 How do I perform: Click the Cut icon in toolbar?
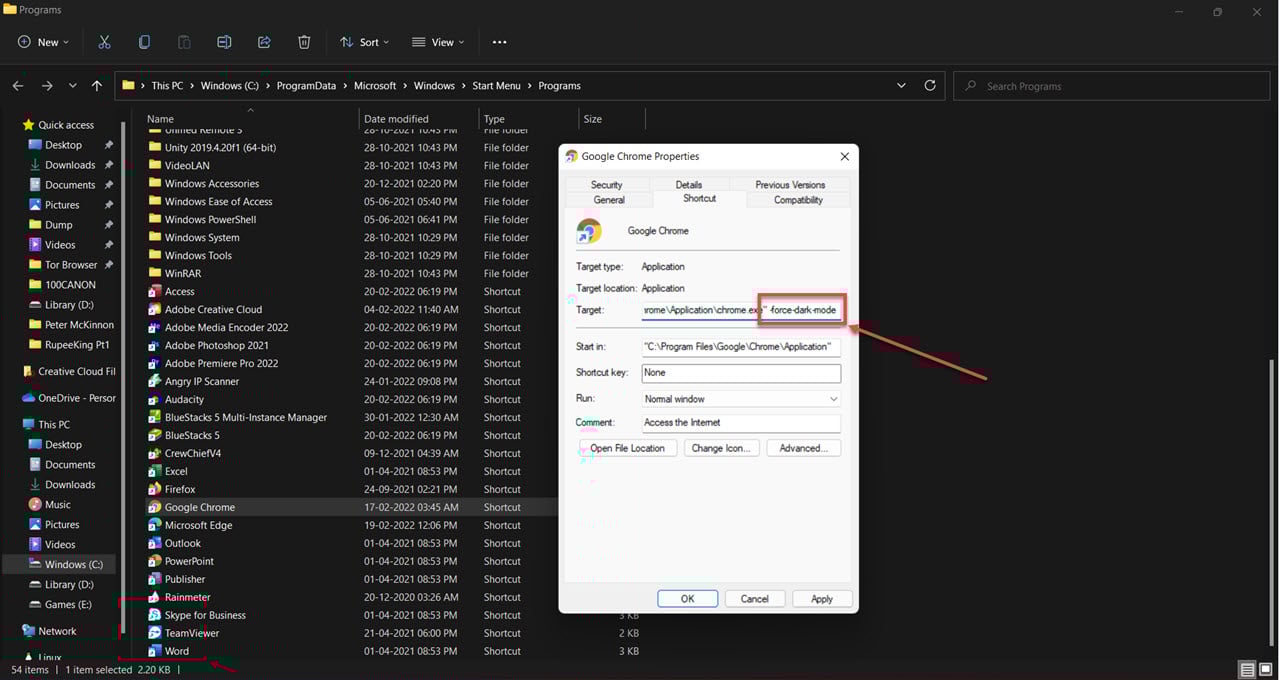point(104,42)
